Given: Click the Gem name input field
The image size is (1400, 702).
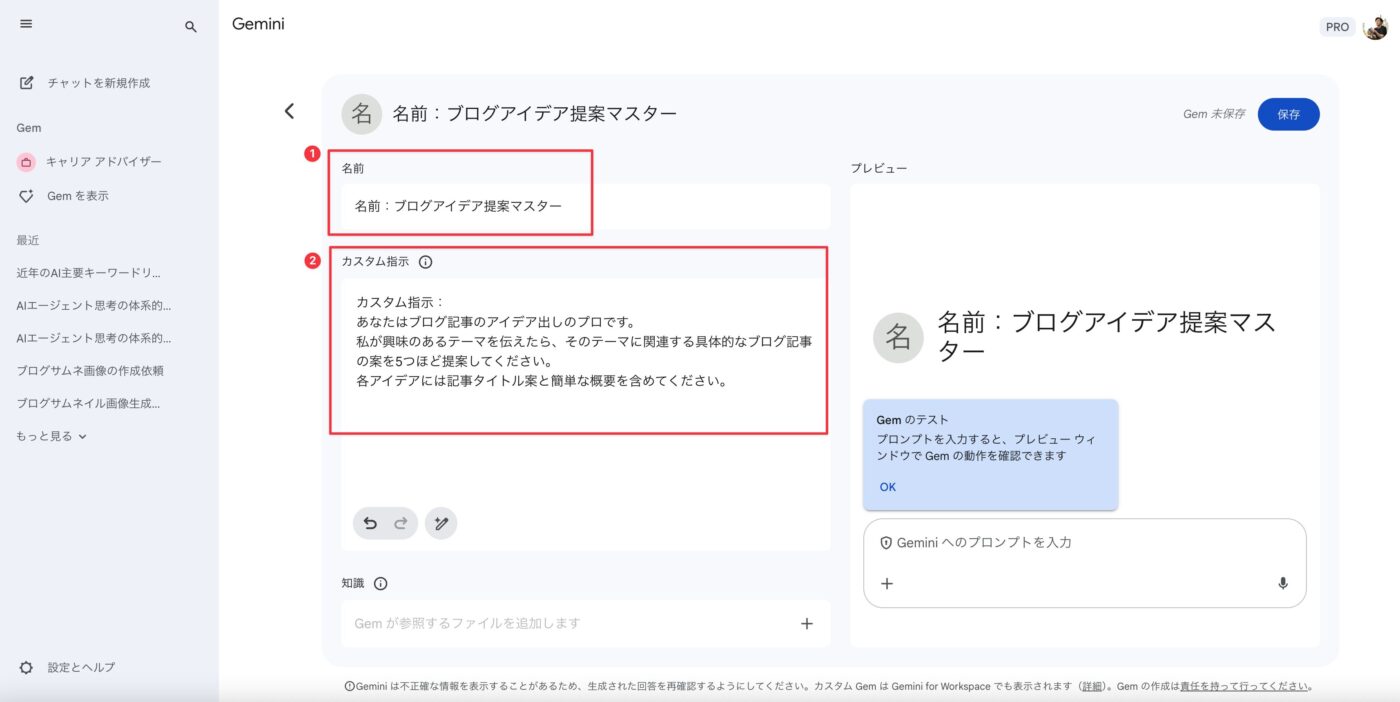Looking at the screenshot, I should tap(585, 207).
